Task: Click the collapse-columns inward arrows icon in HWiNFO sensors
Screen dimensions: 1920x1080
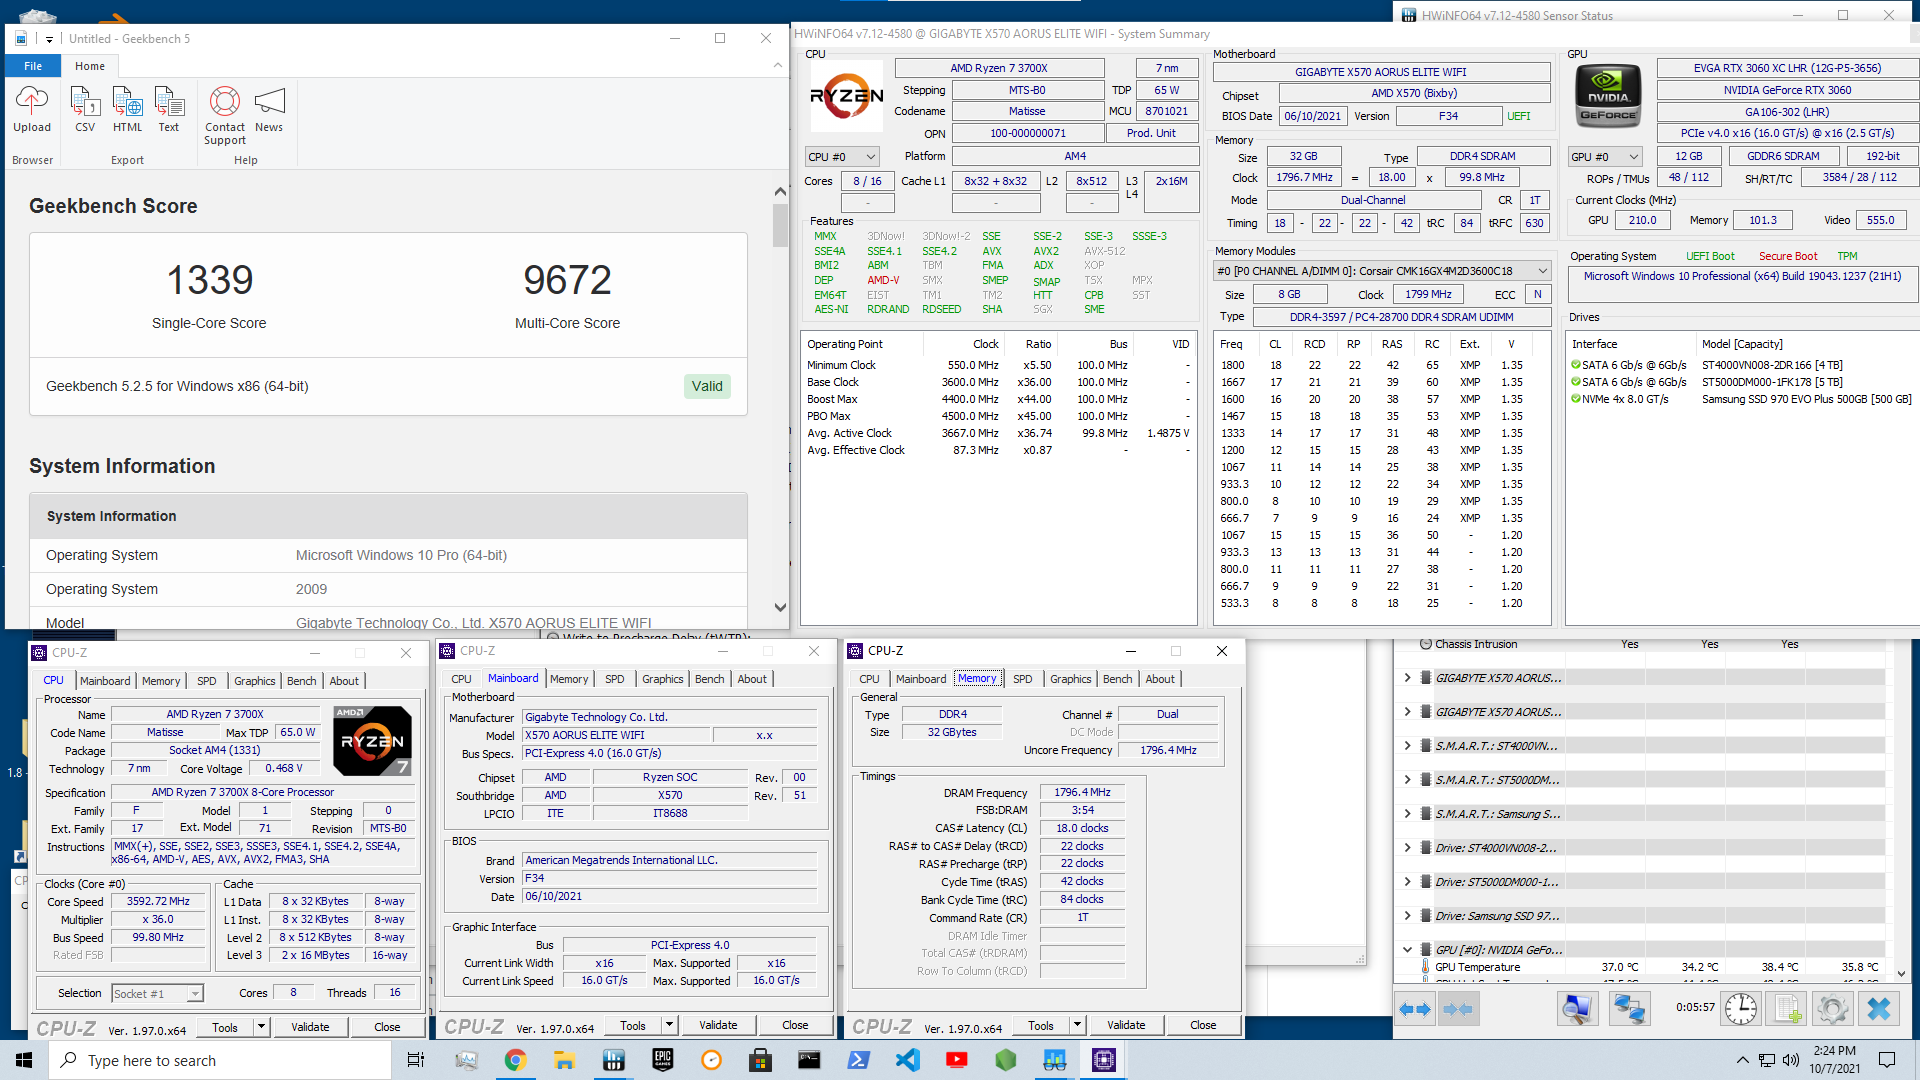Action: [1458, 1009]
